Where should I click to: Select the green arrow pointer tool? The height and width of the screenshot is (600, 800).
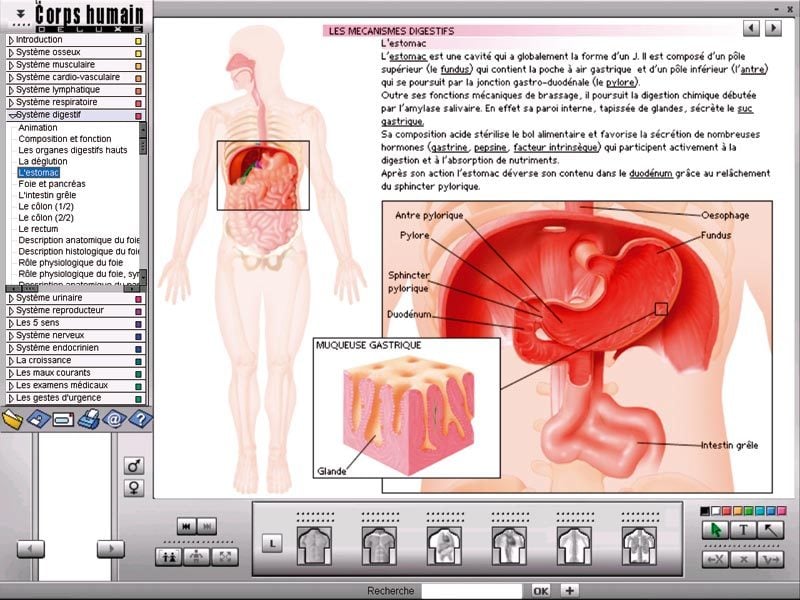tap(713, 530)
